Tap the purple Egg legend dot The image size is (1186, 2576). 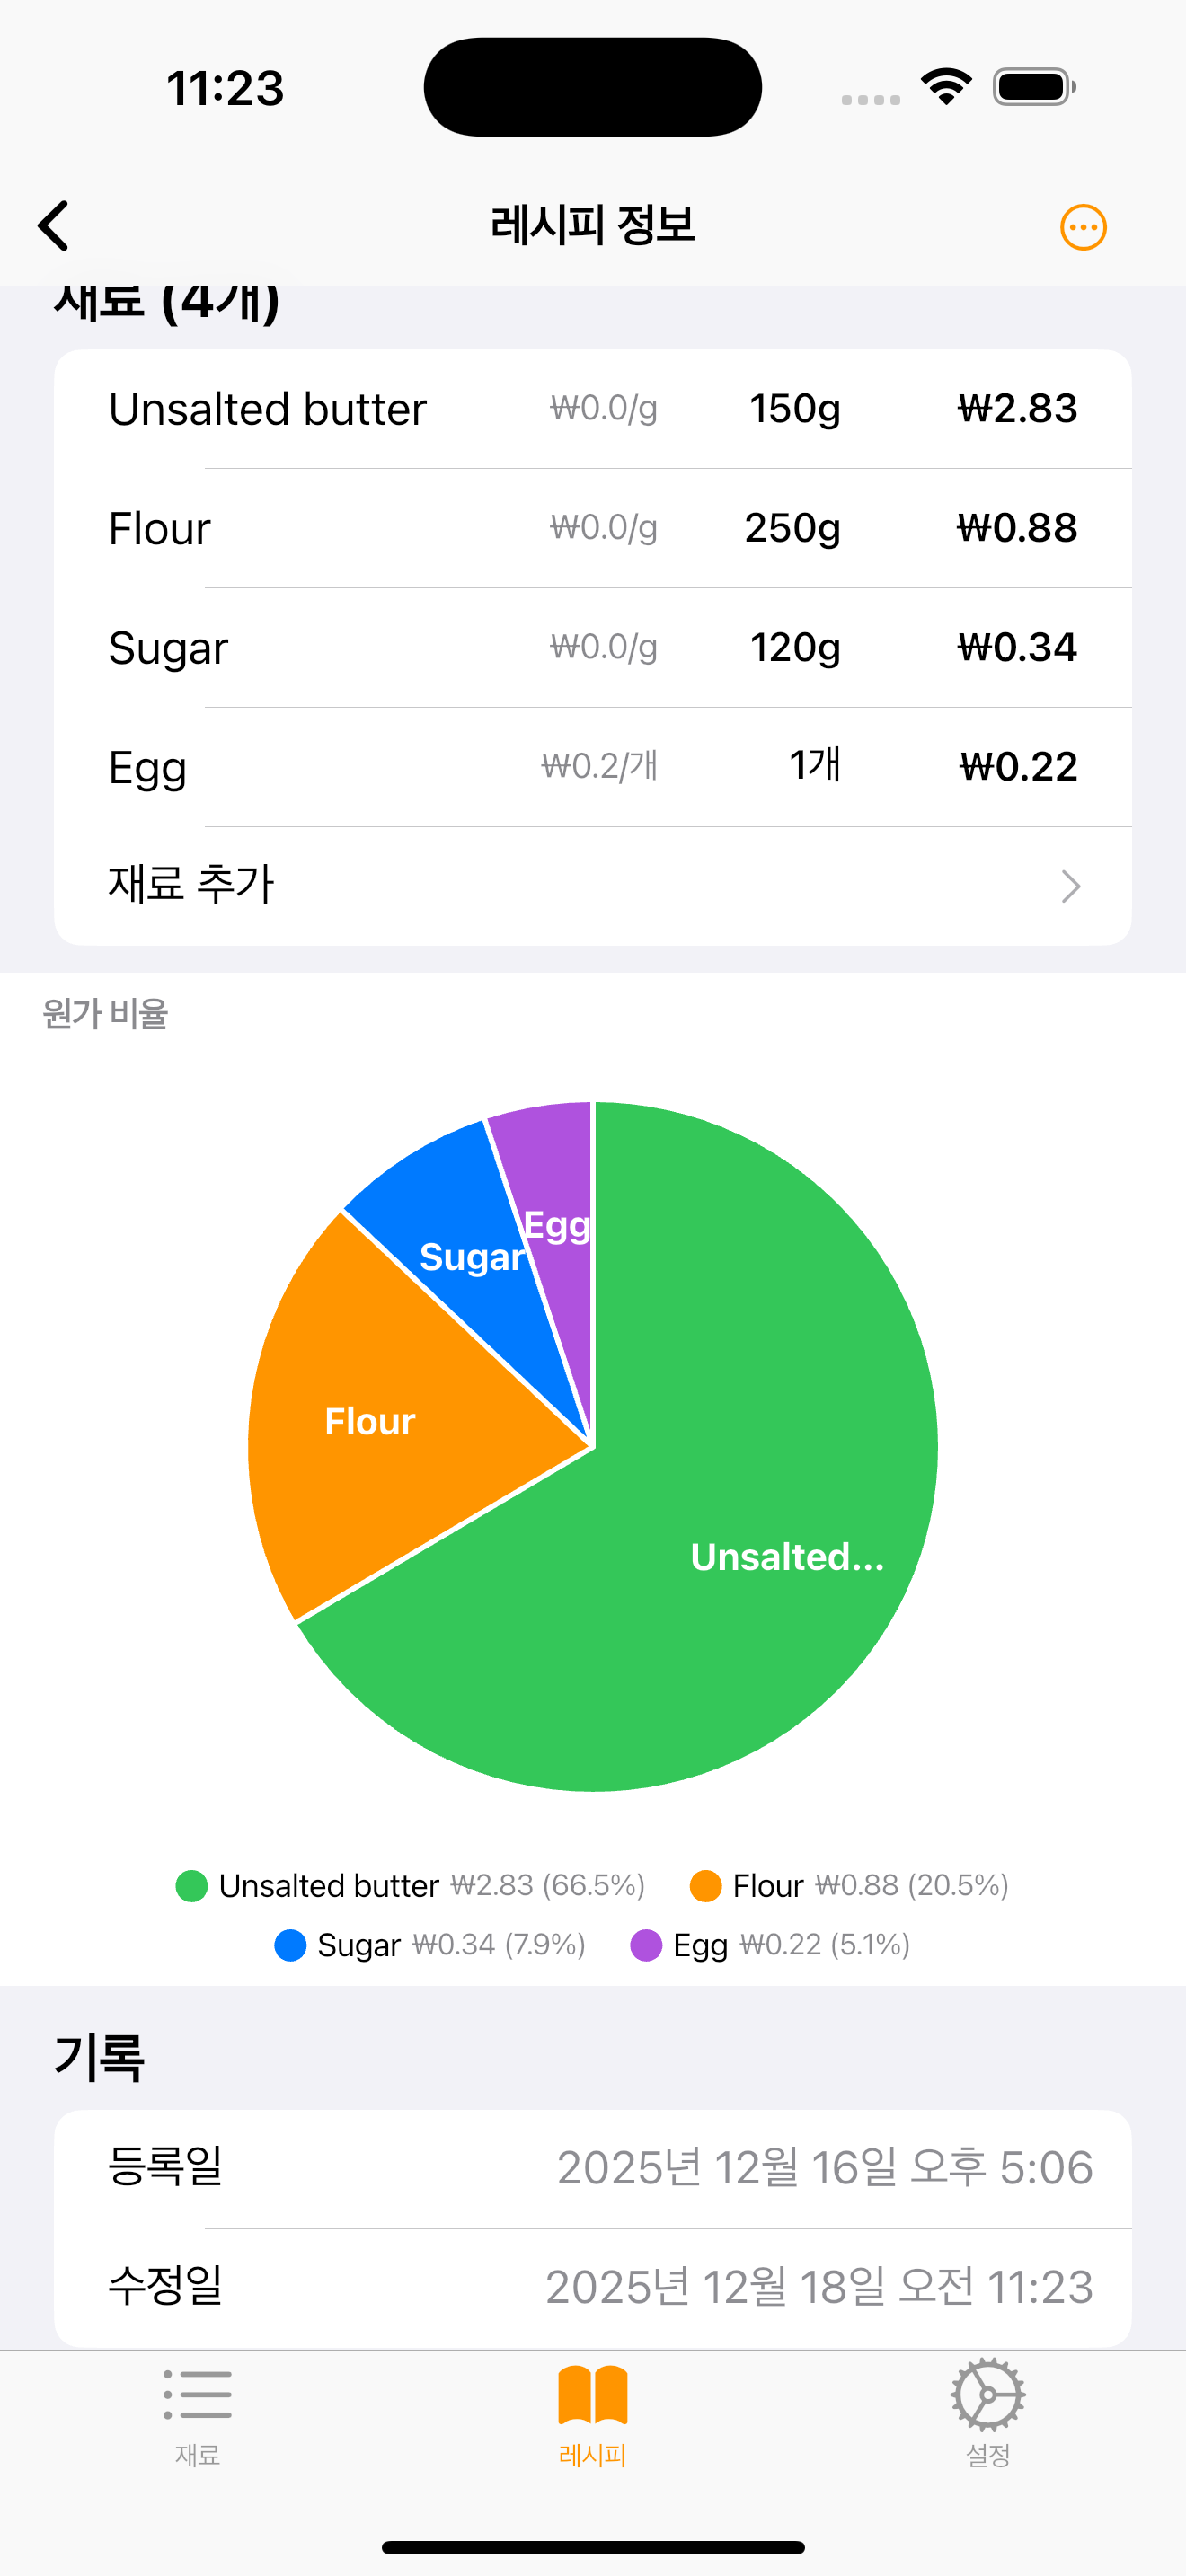(646, 1946)
